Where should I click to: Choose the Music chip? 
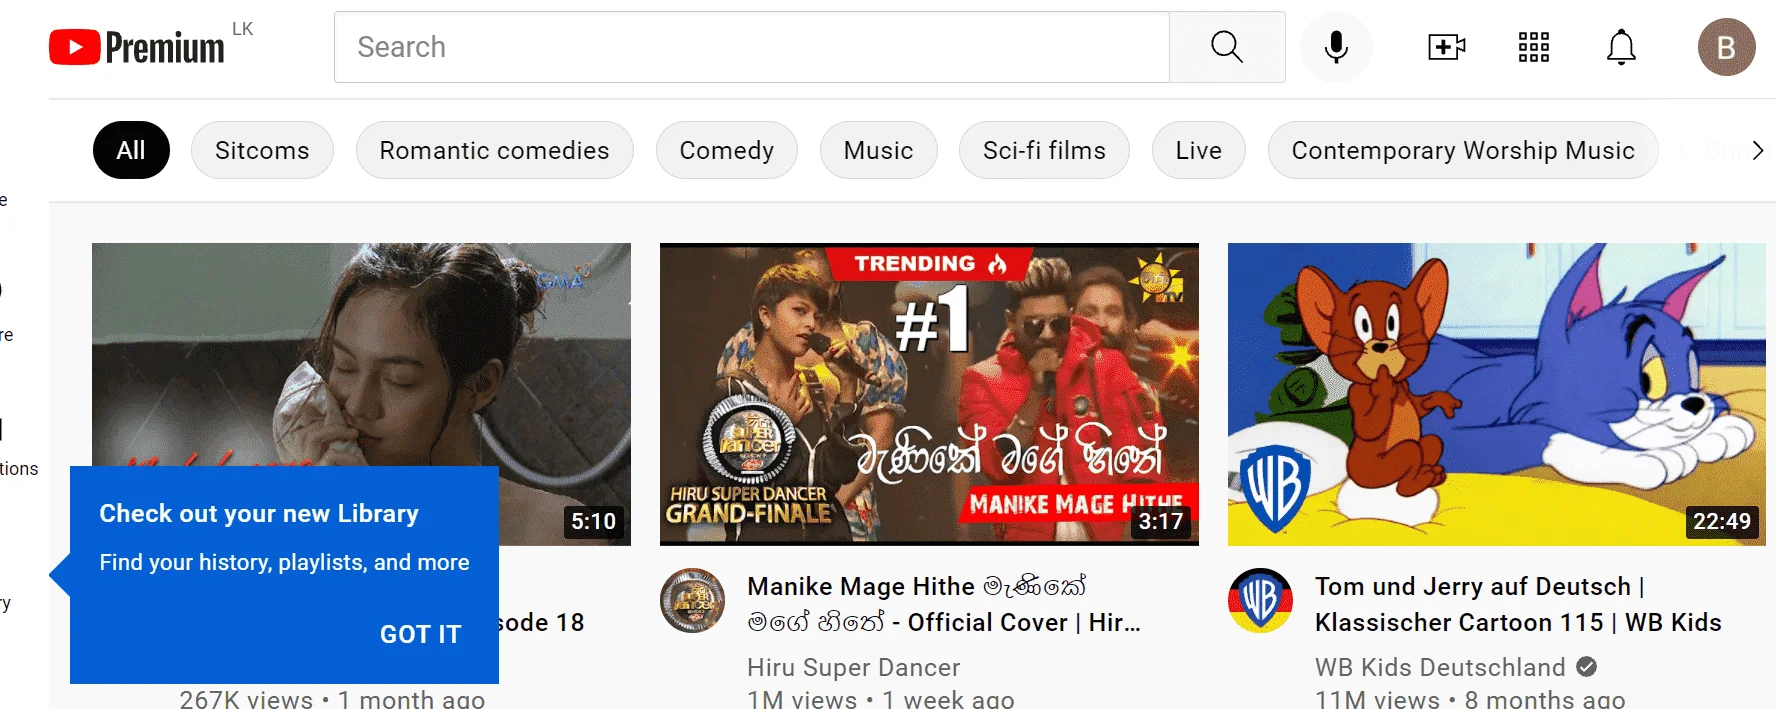(878, 150)
